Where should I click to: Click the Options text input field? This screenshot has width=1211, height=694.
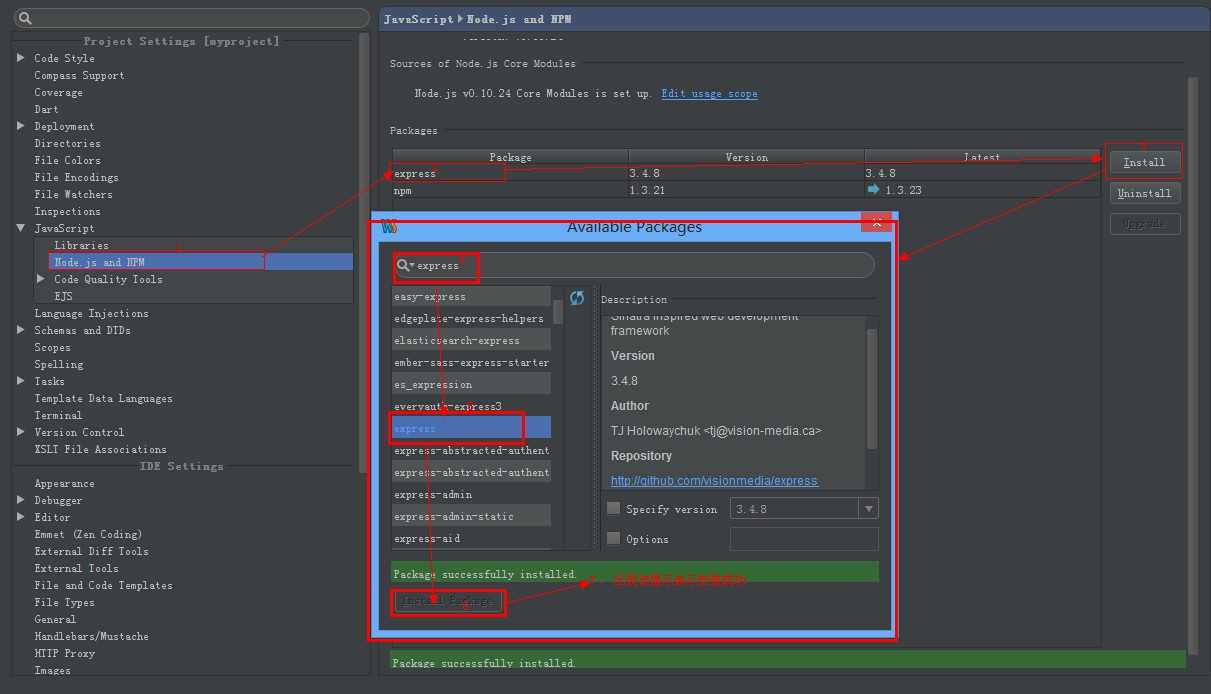(x=804, y=539)
